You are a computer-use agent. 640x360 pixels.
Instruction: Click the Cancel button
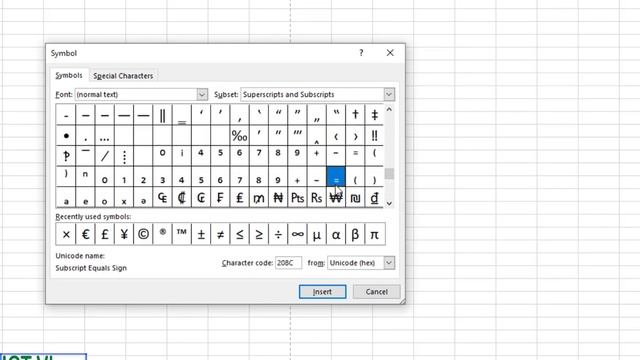[x=377, y=292]
